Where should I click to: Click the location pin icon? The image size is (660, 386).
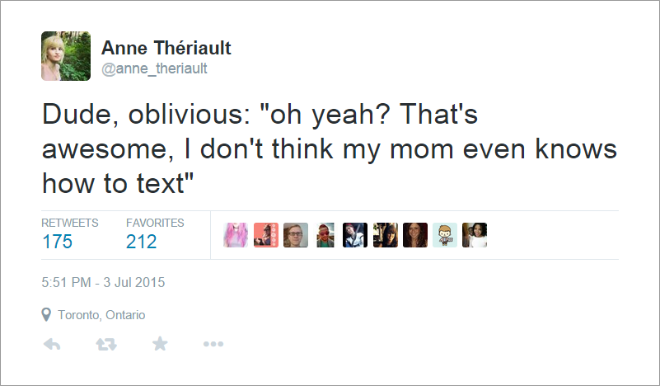tap(46, 314)
